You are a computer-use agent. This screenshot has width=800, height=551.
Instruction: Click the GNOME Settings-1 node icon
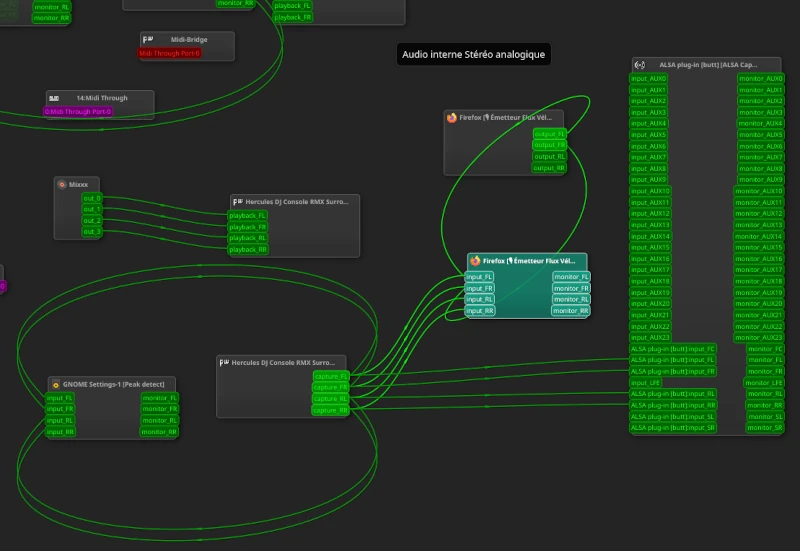55,384
